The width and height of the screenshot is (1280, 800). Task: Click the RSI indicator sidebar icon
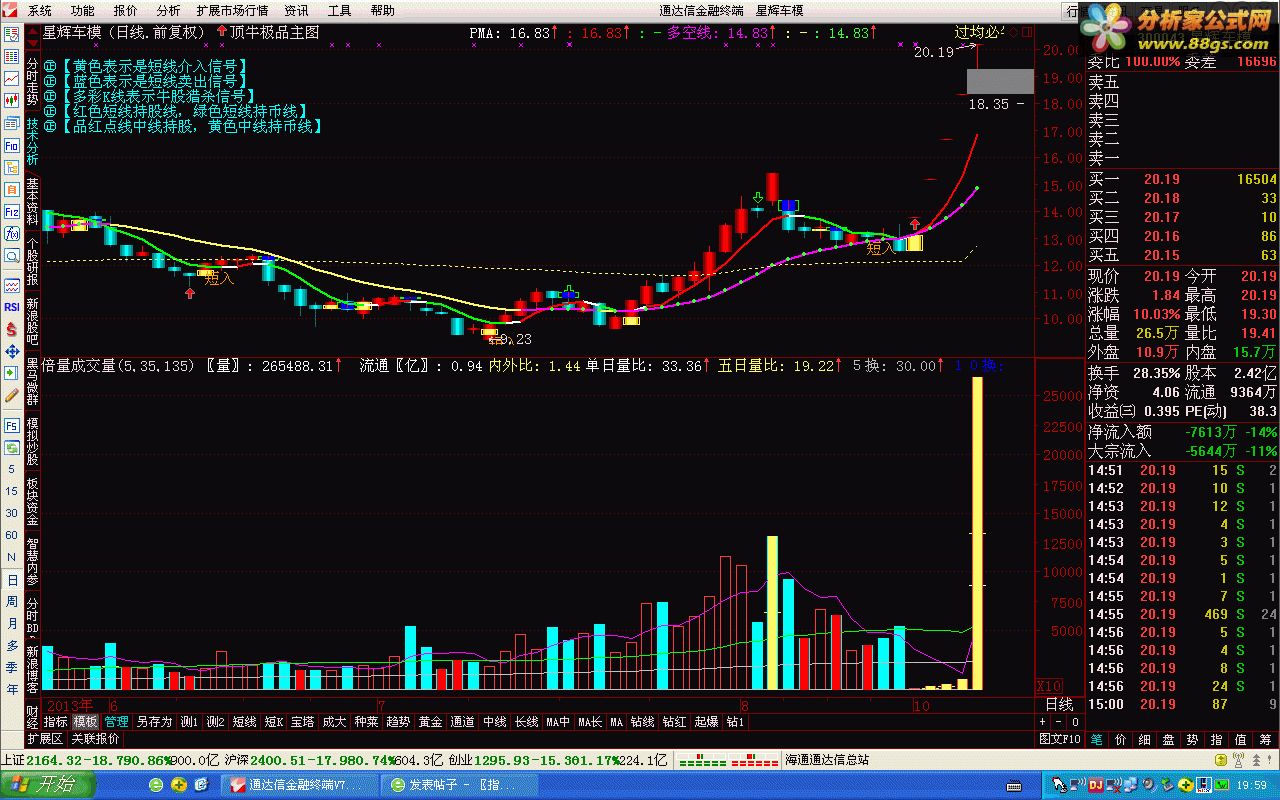(x=11, y=306)
